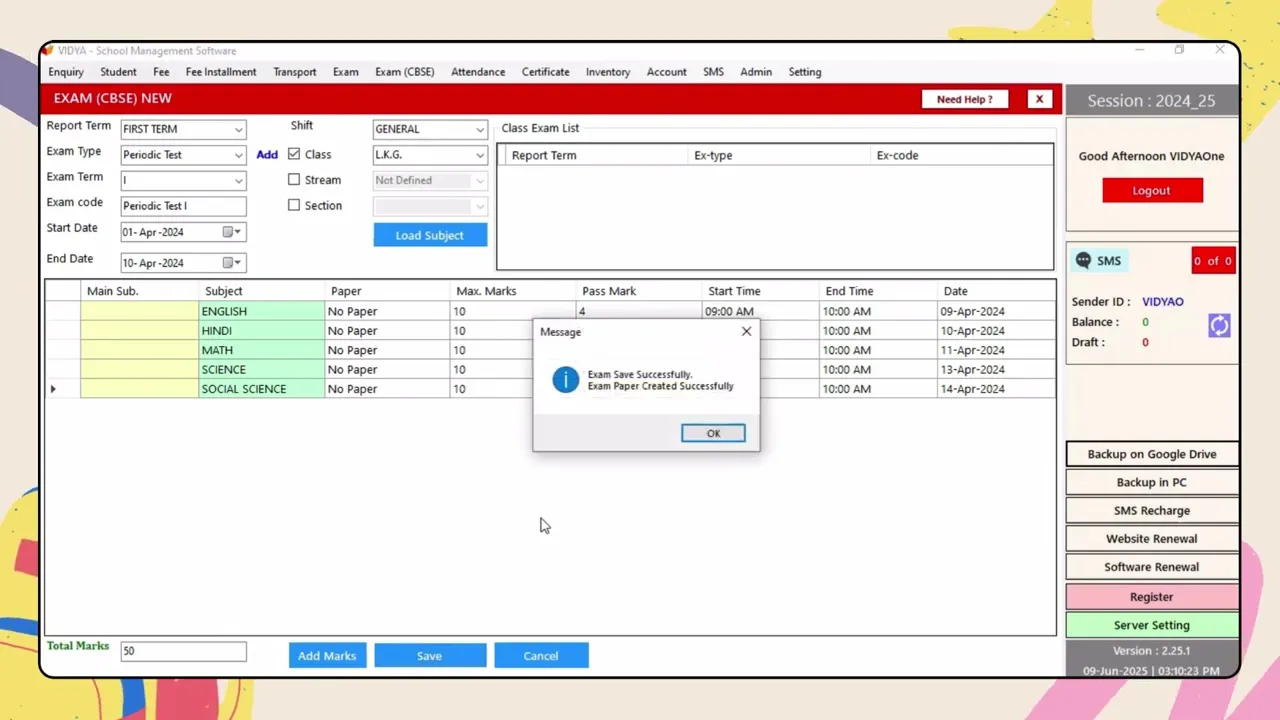Click the Backup in PC button

click(1152, 482)
